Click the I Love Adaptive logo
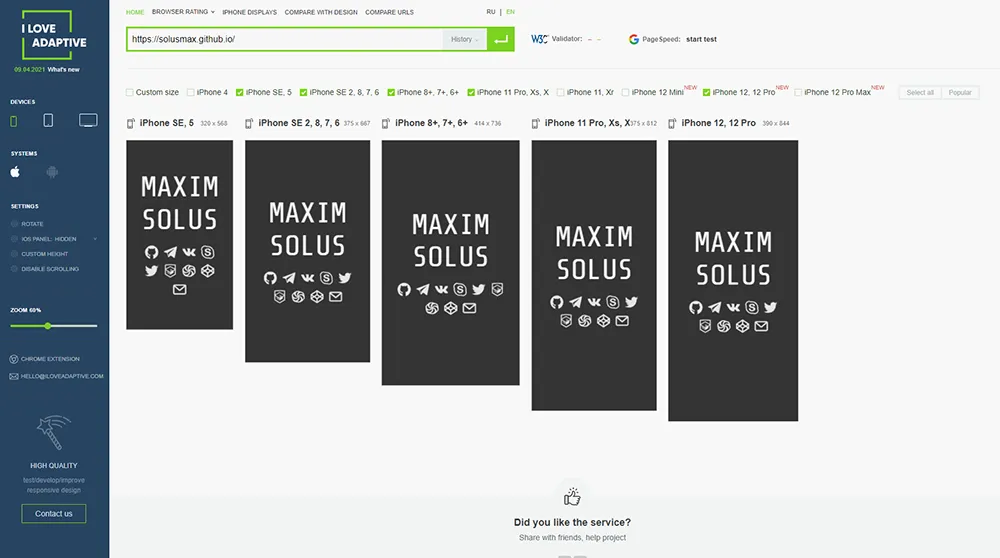Image resolution: width=1000 pixels, height=558 pixels. pyautogui.click(x=54, y=36)
